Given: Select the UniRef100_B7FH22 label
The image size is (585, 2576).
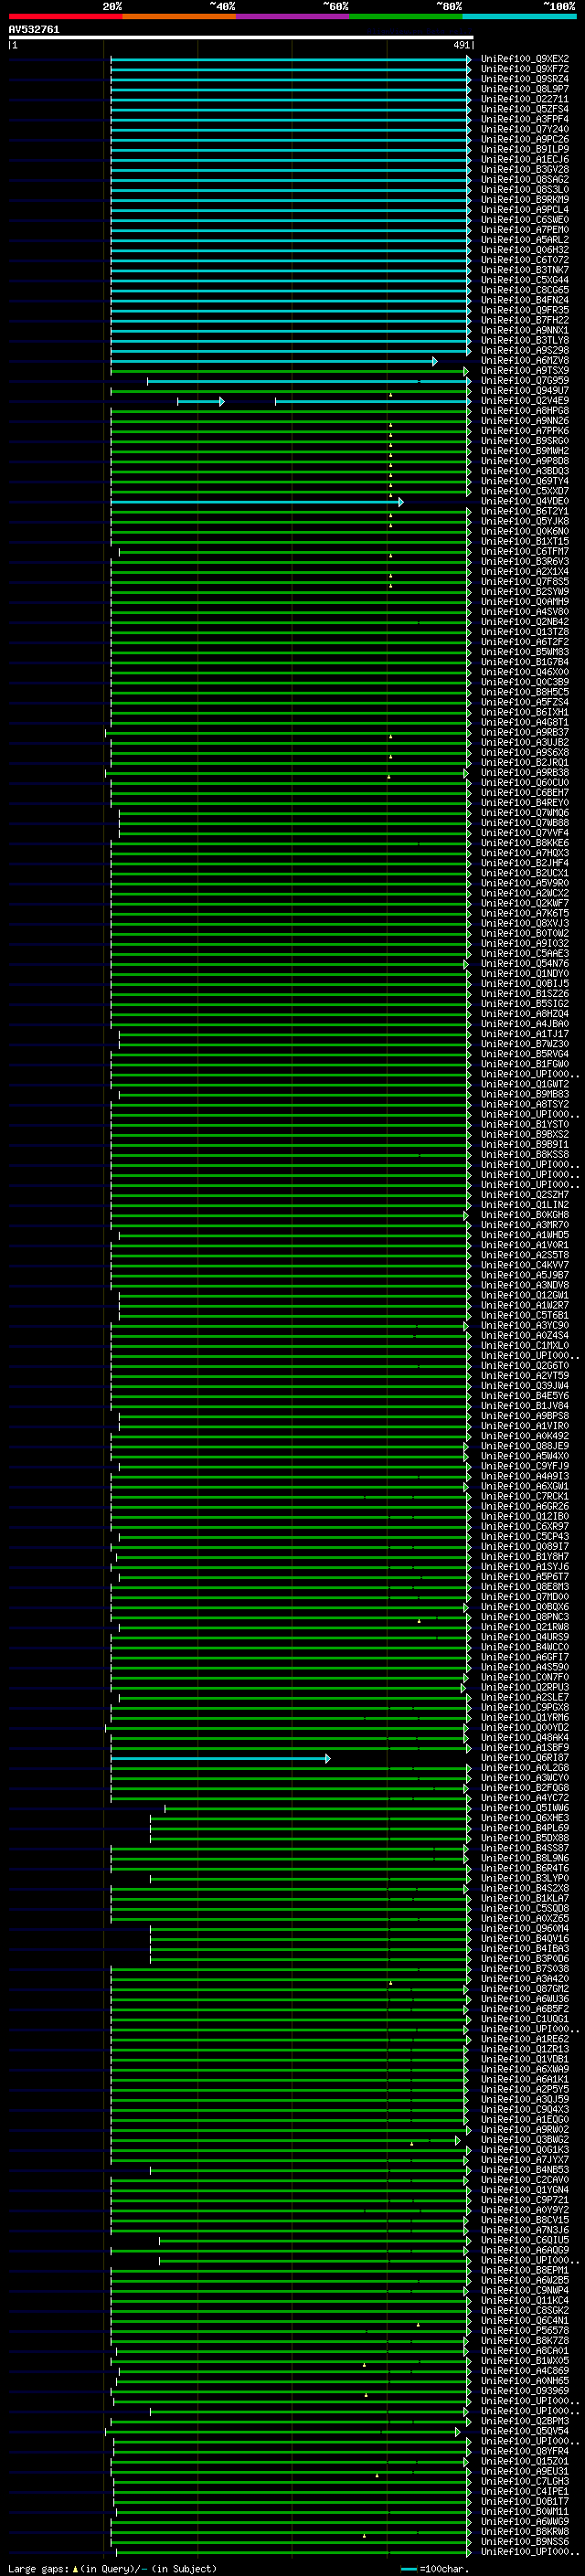Looking at the screenshot, I should click(x=524, y=320).
